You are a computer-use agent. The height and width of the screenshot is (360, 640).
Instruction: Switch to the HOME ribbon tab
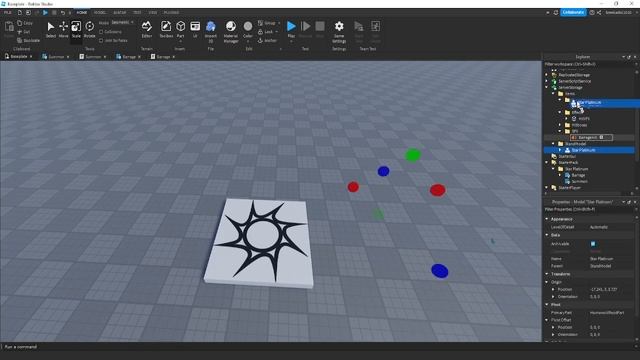pos(82,13)
